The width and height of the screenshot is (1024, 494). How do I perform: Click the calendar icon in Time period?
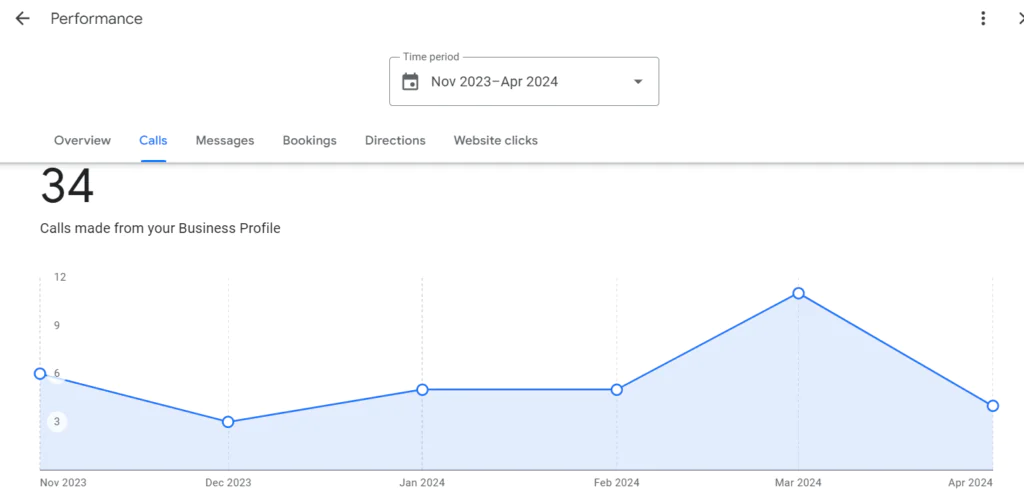click(410, 82)
